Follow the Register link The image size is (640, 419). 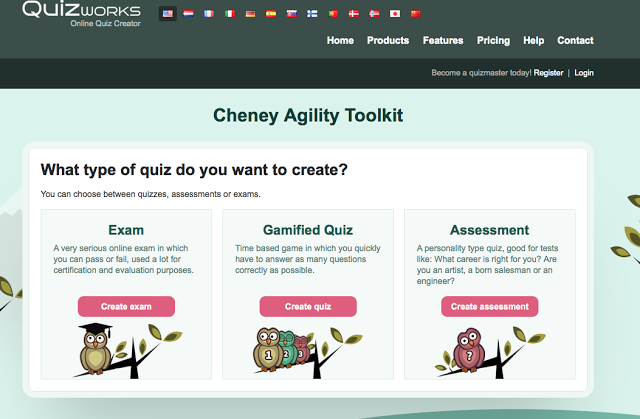tap(548, 73)
